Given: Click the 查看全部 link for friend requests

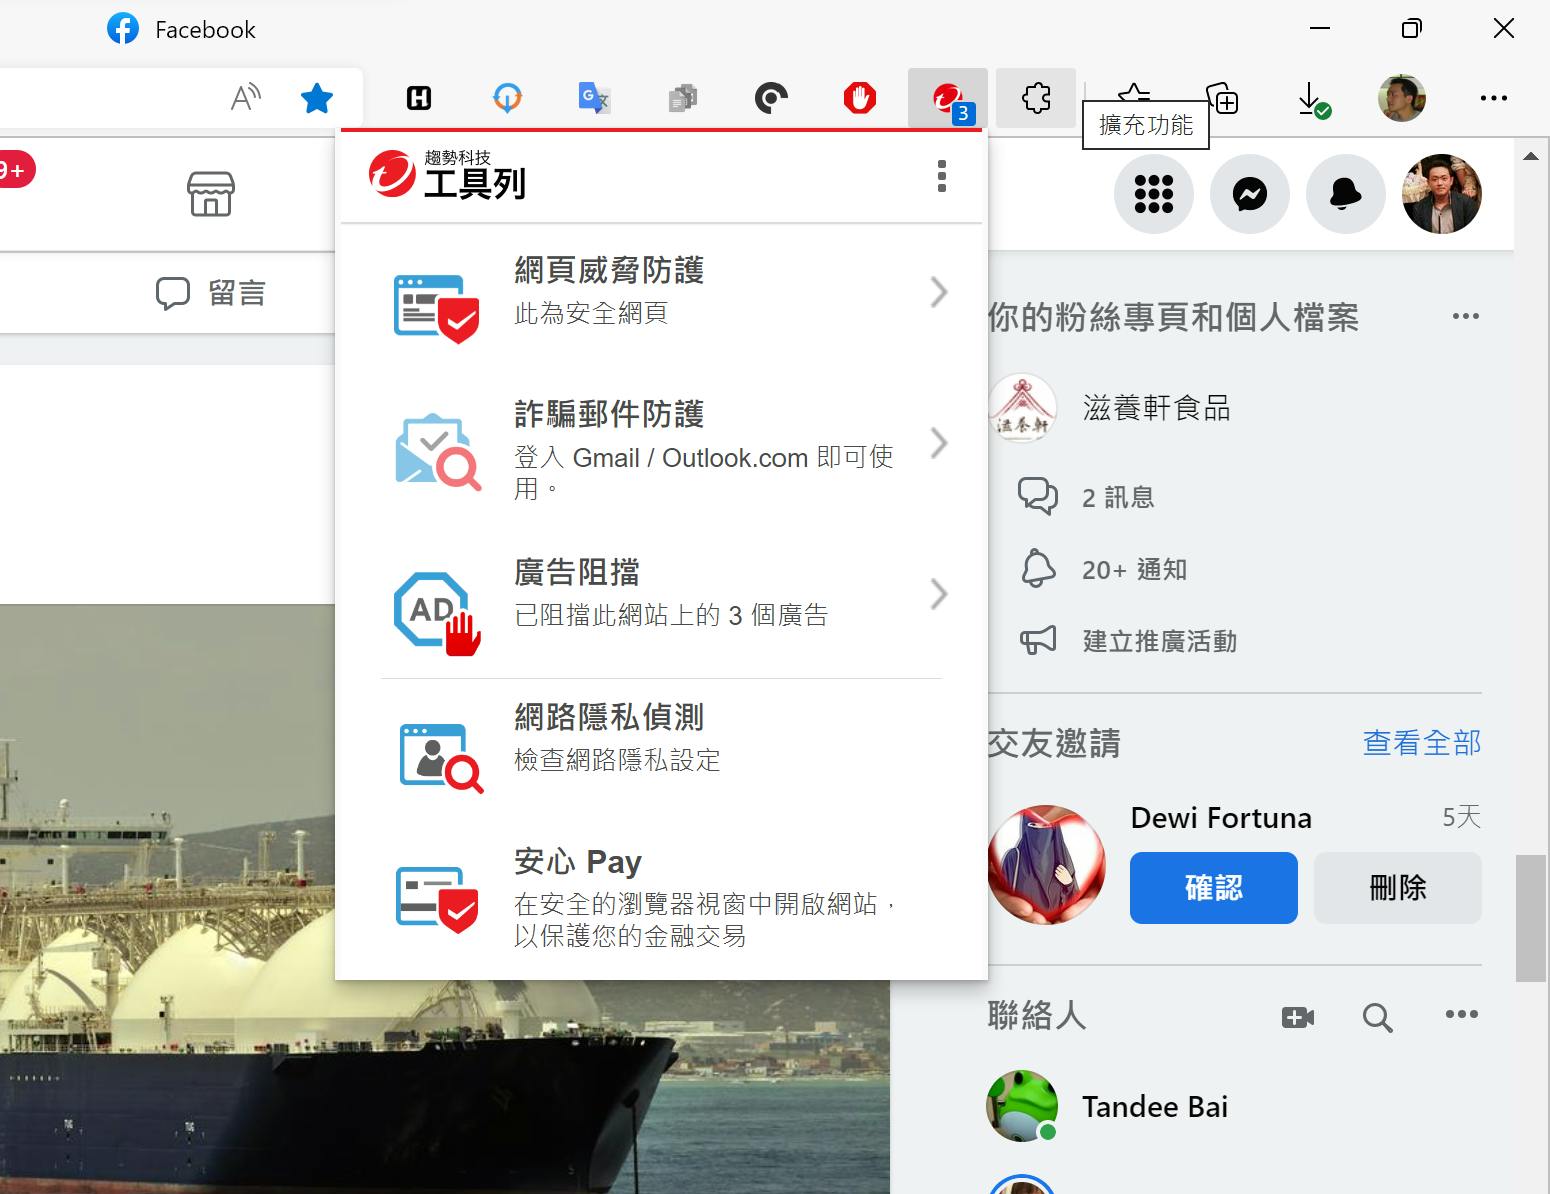Looking at the screenshot, I should point(1421,743).
